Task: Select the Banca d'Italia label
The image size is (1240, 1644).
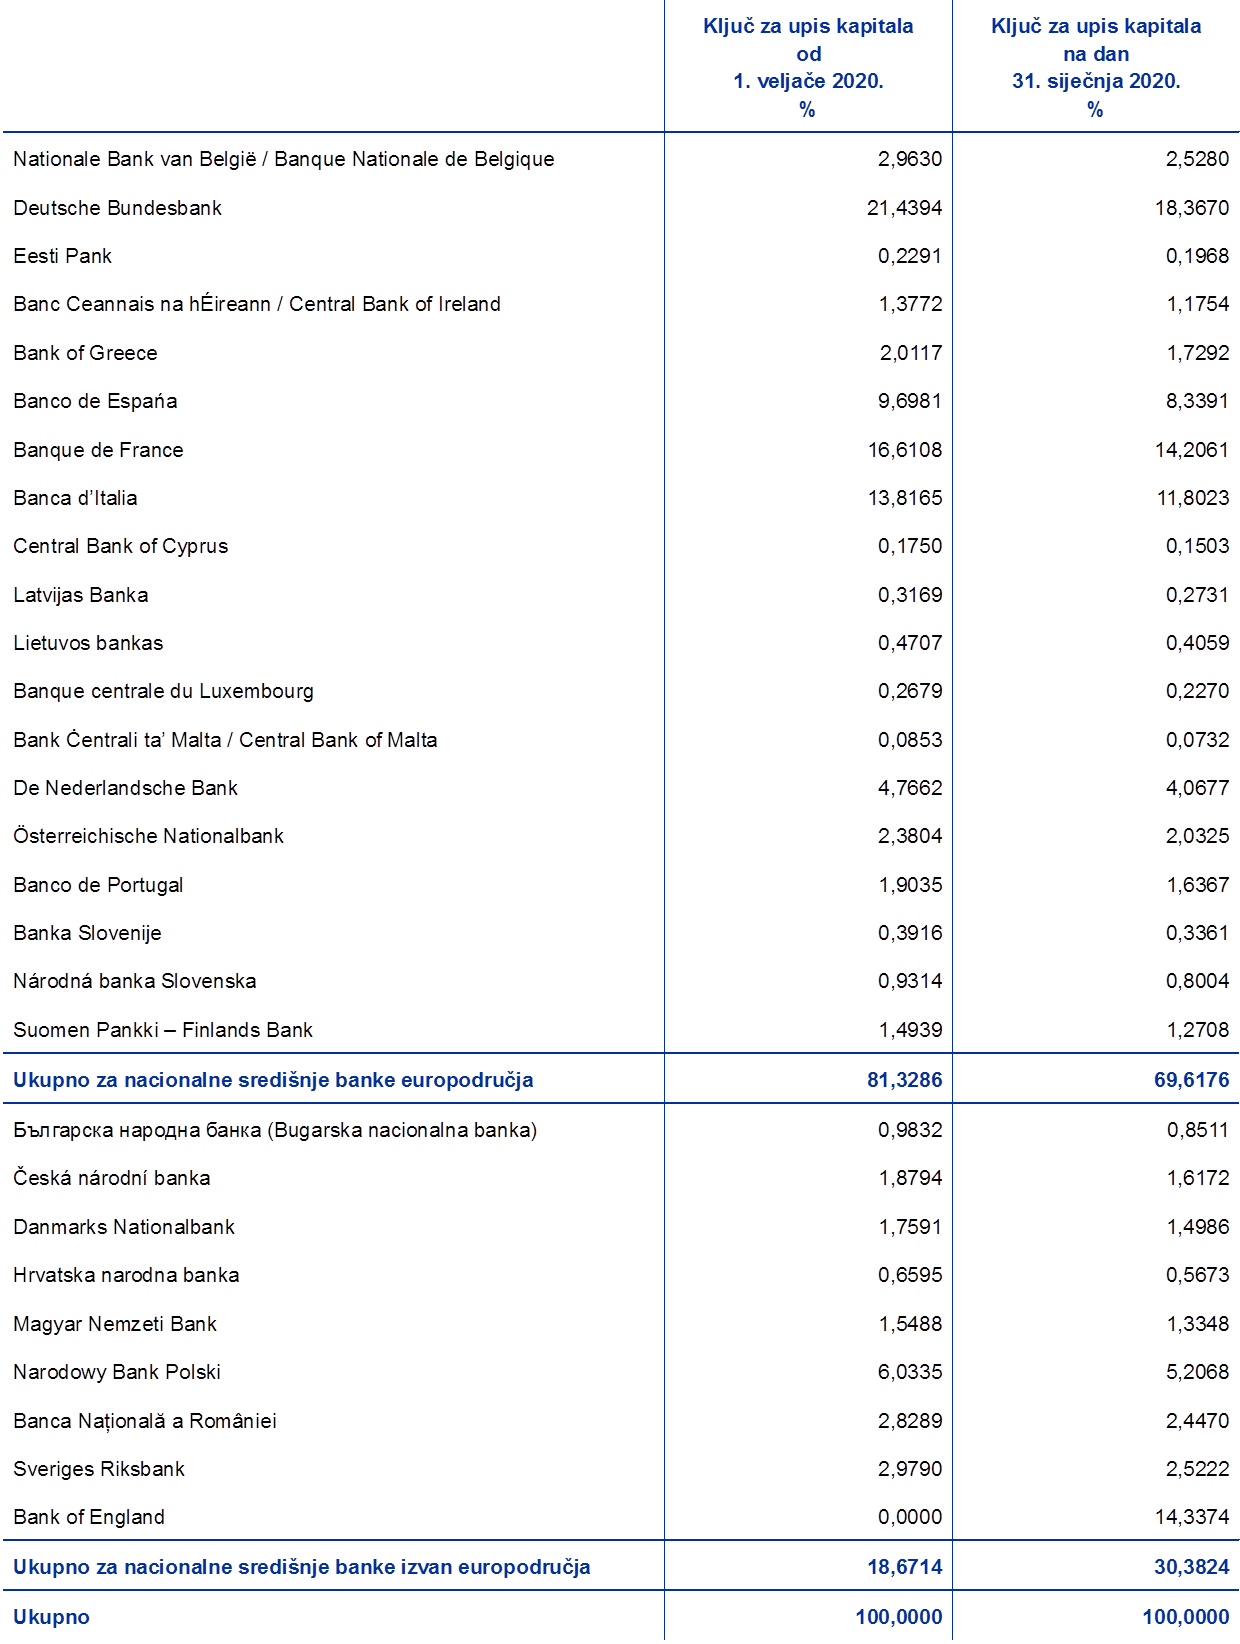Action: pyautogui.click(x=76, y=498)
